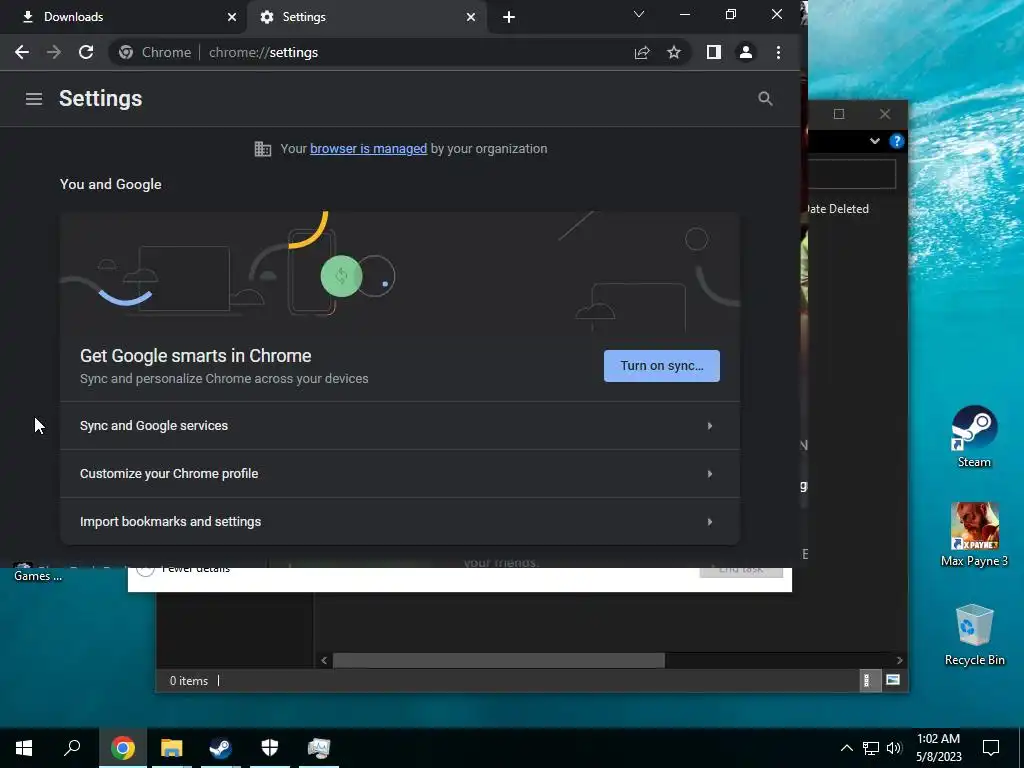Open the volume tray icon
The width and height of the screenshot is (1024, 768).
(894, 748)
